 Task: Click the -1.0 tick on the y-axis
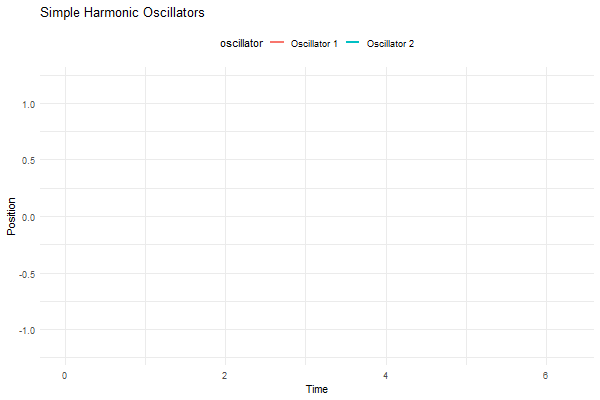coord(26,330)
